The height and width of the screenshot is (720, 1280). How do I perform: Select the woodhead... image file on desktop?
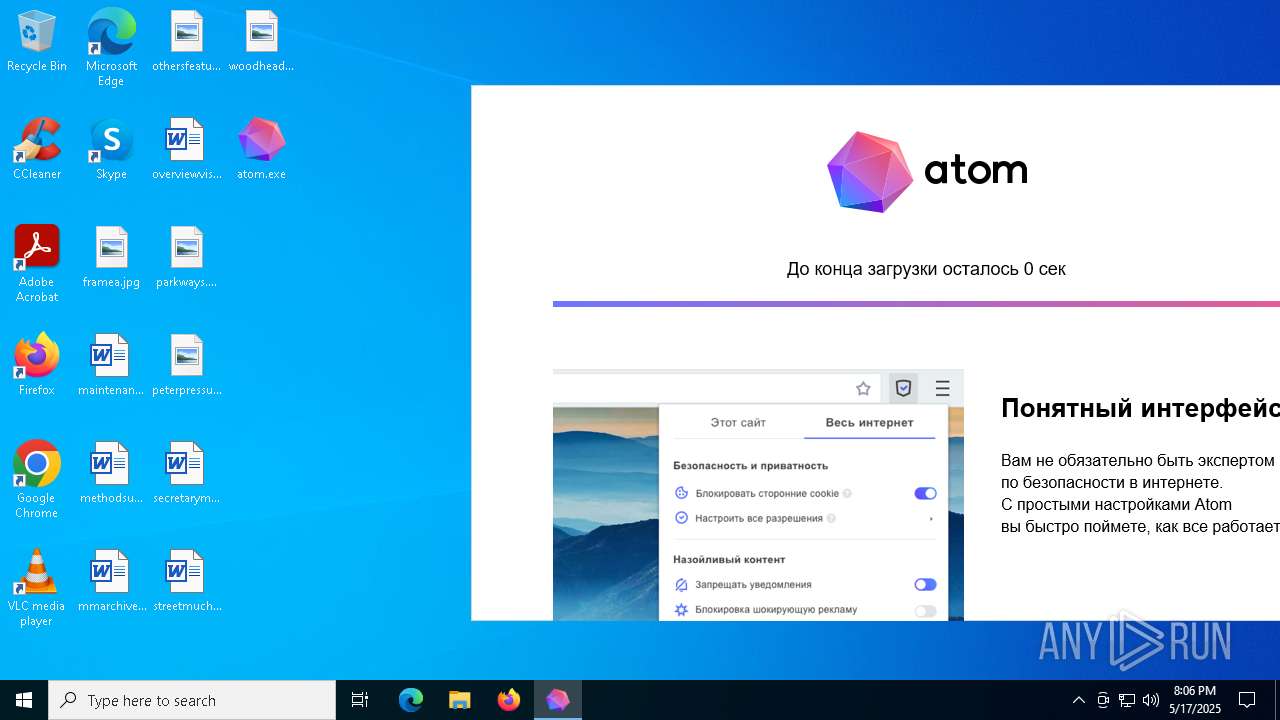(261, 42)
